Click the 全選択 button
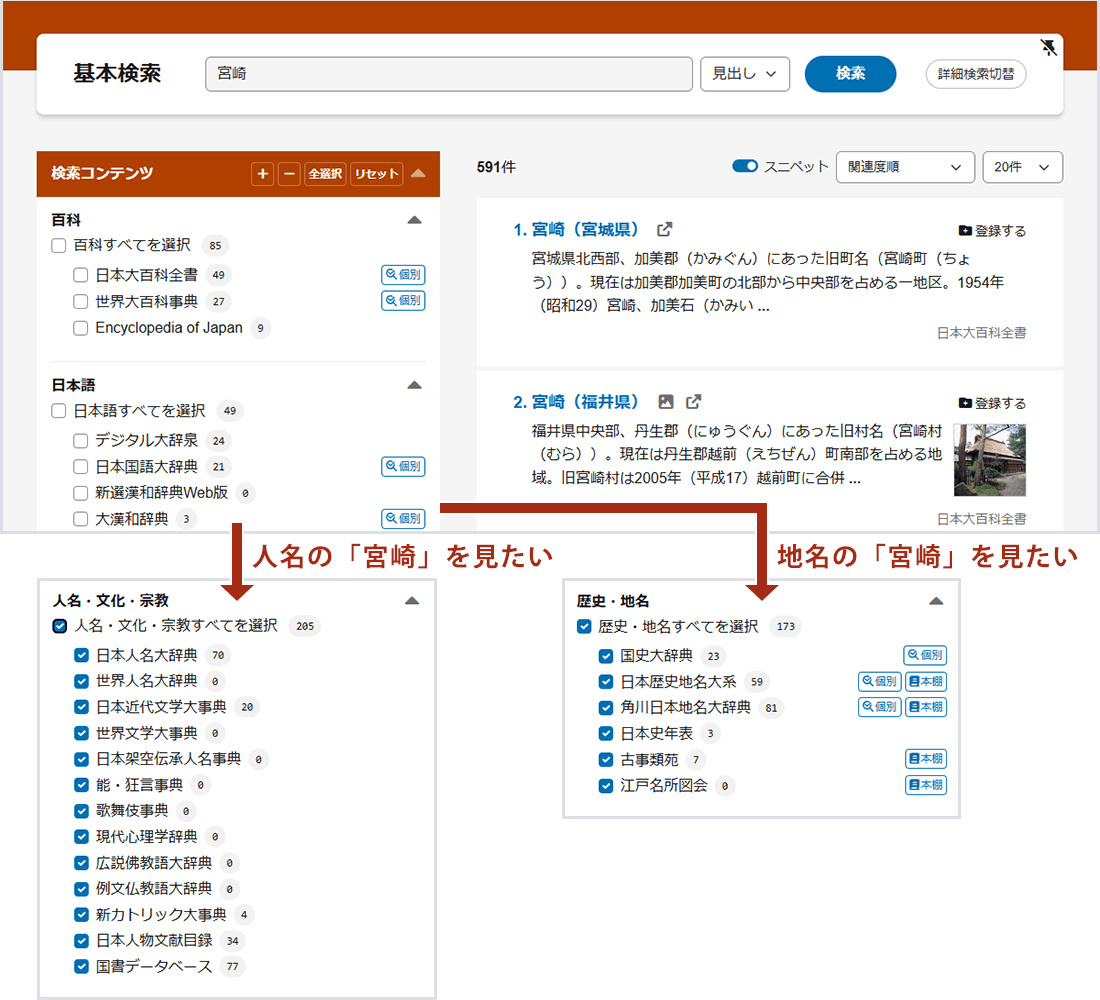This screenshot has height=1000, width=1100. click(x=326, y=174)
